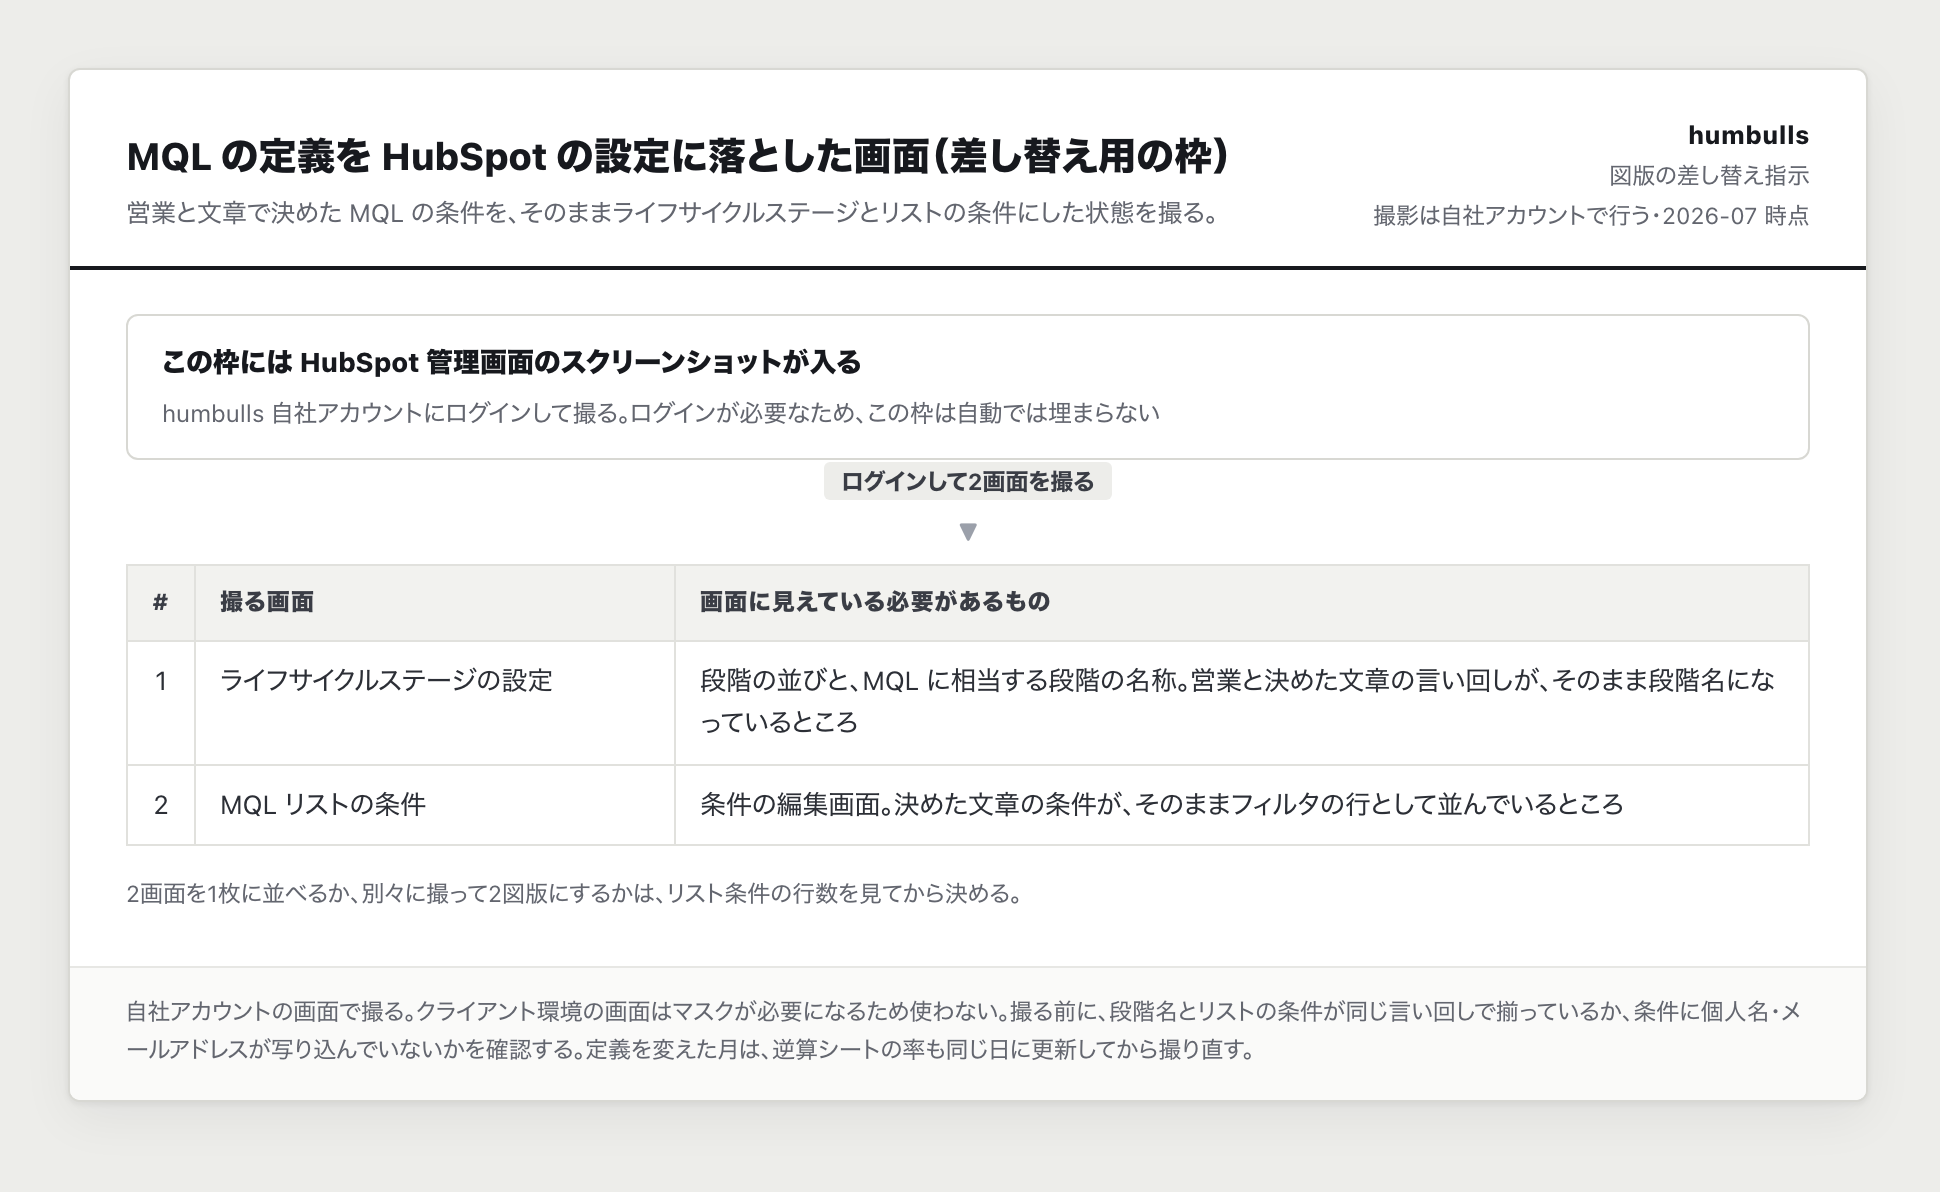Select the placeholder description about ログイン

click(x=661, y=413)
